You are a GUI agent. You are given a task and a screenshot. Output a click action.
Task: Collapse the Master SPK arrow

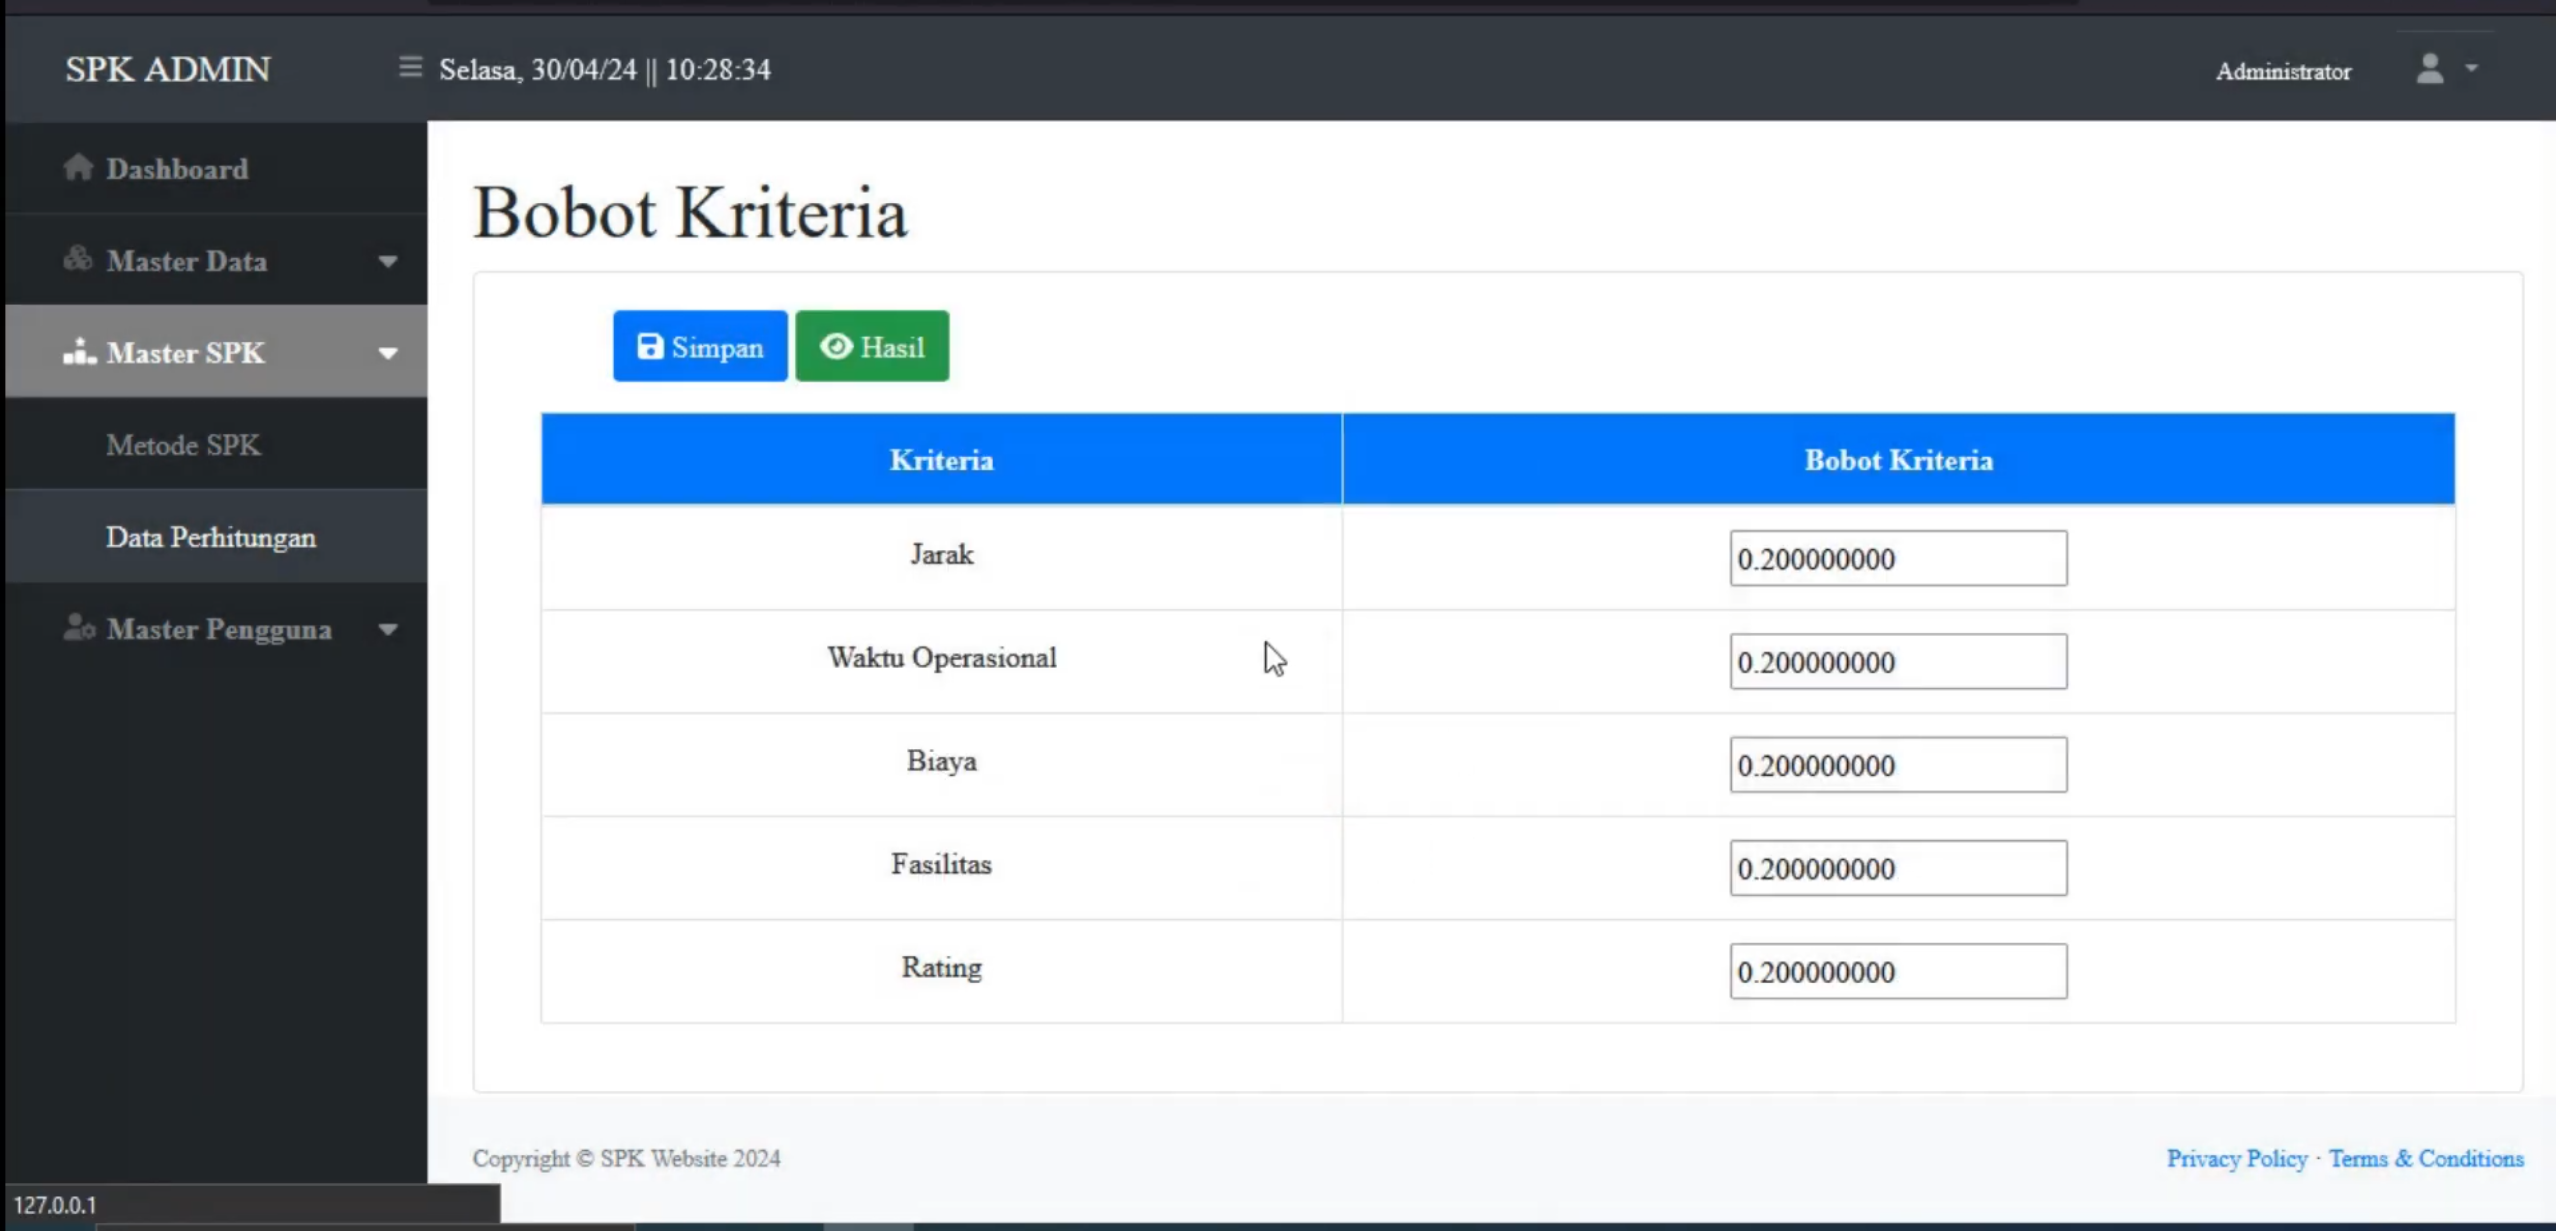(x=388, y=353)
